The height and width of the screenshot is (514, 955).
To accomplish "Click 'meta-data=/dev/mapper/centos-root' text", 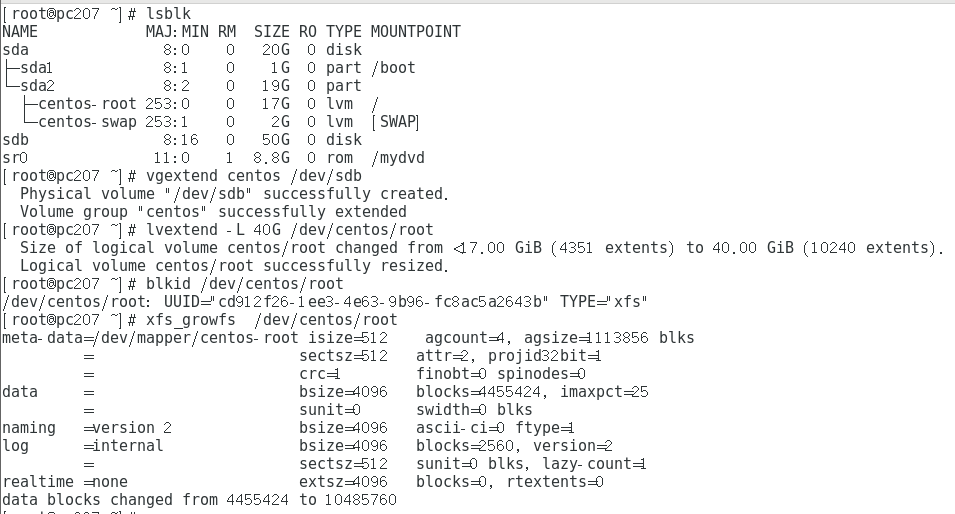I will click(150, 338).
